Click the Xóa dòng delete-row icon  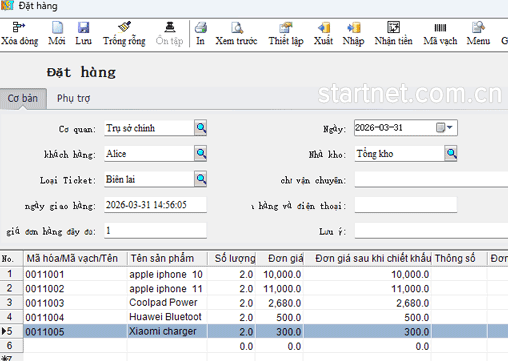coord(19,27)
